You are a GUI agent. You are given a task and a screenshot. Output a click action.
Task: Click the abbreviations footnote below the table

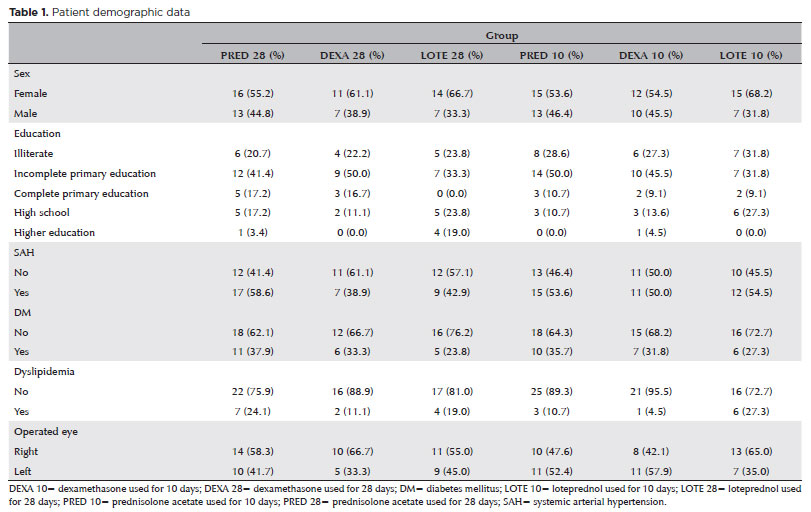tap(400, 494)
